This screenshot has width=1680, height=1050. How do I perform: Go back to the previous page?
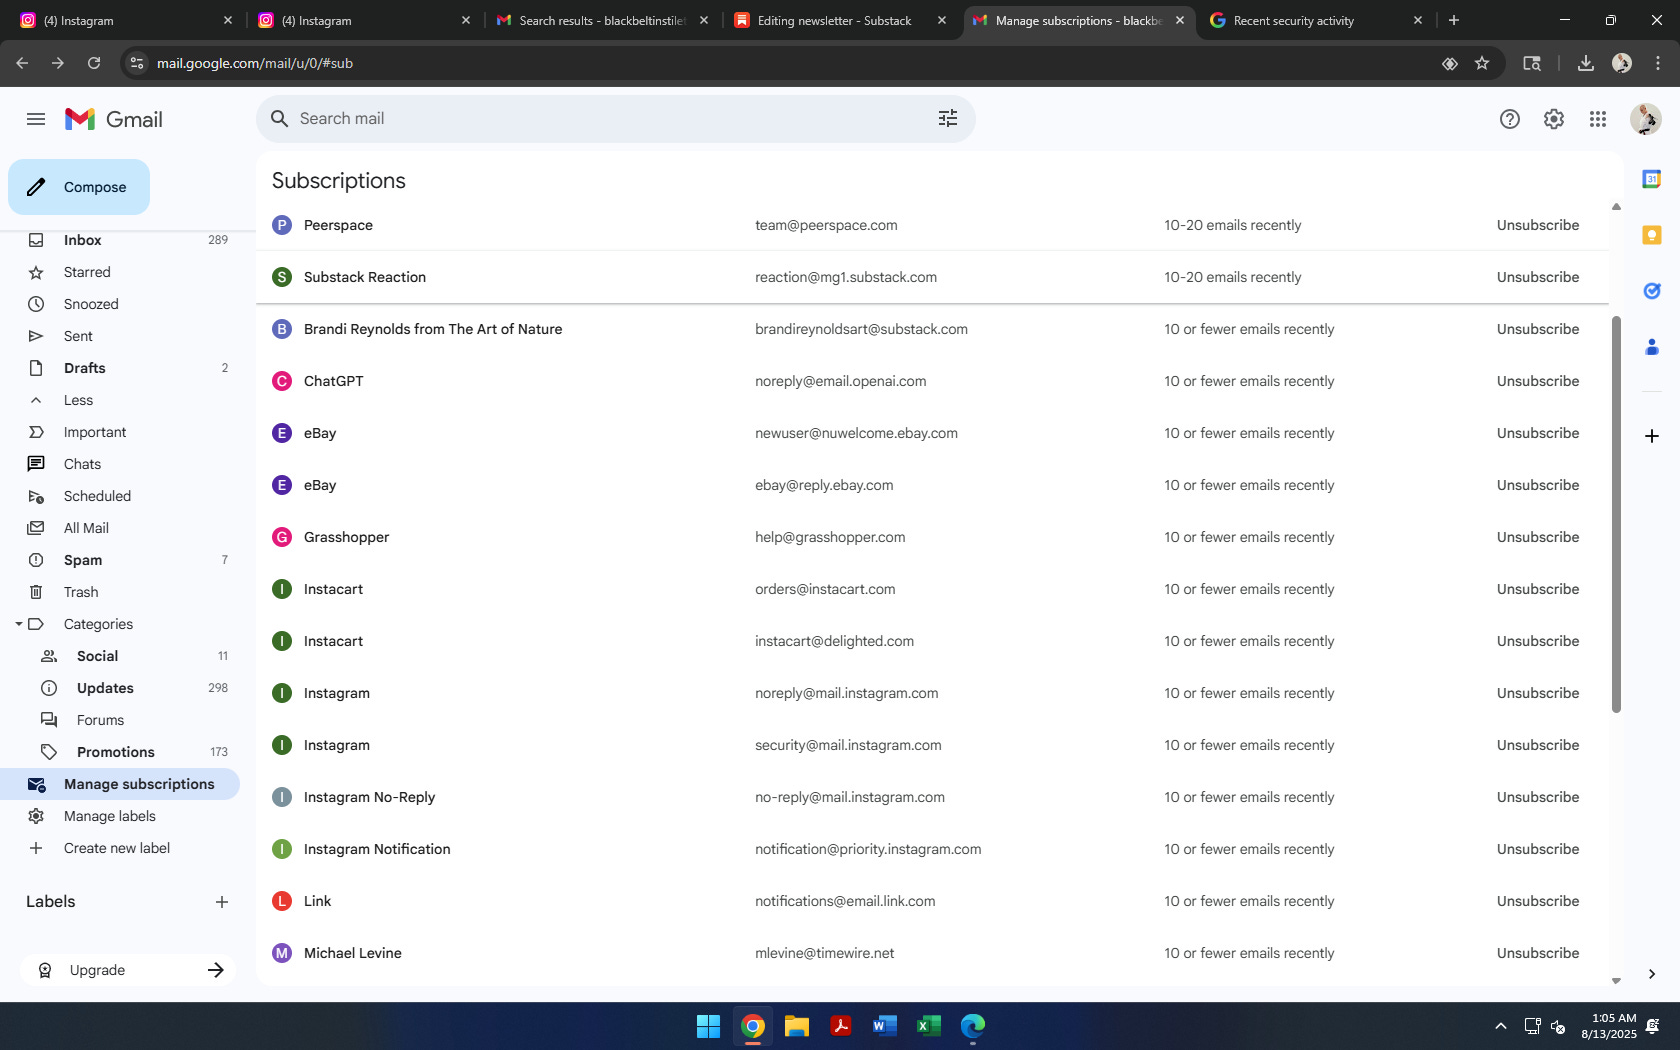pyautogui.click(x=22, y=63)
